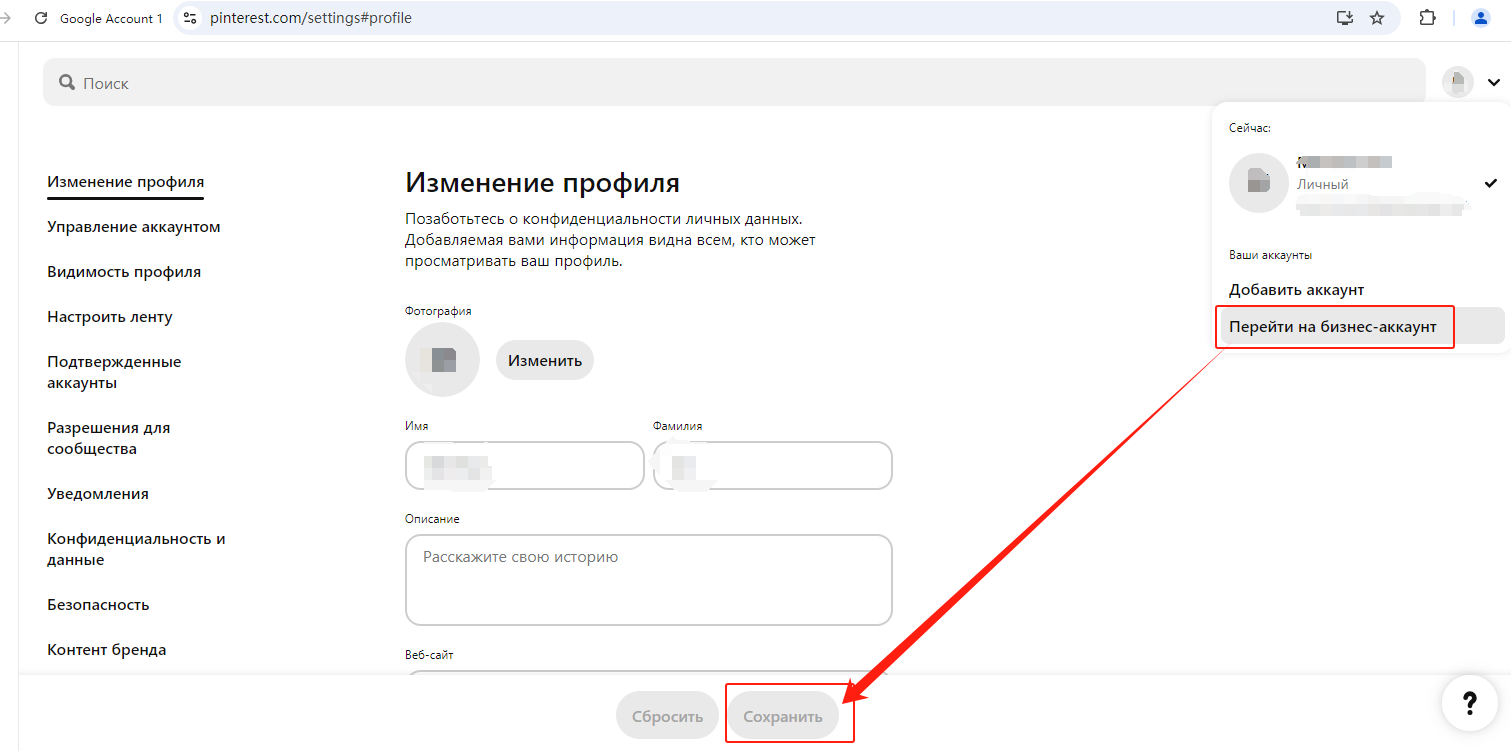The width and height of the screenshot is (1511, 751).
Task: Collapse the accounts dropdown chevron
Action: 1494,83
